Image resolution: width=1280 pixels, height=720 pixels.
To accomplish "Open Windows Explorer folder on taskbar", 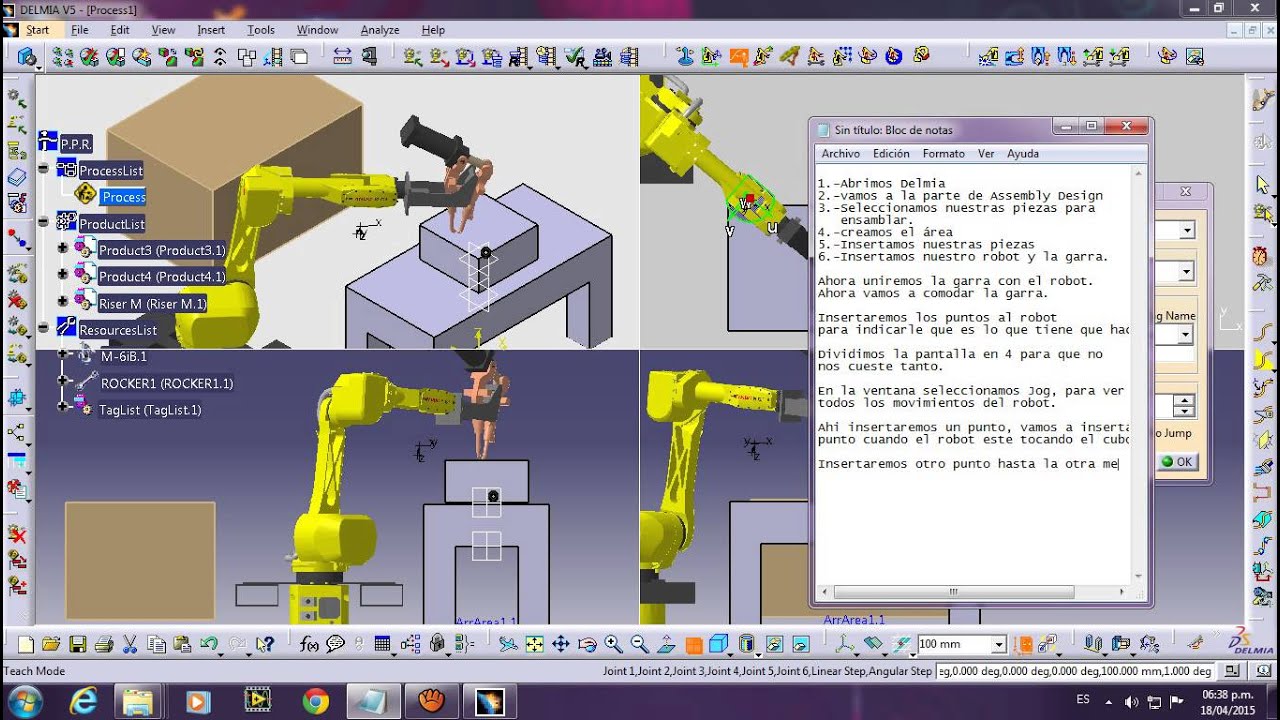I will tap(138, 701).
